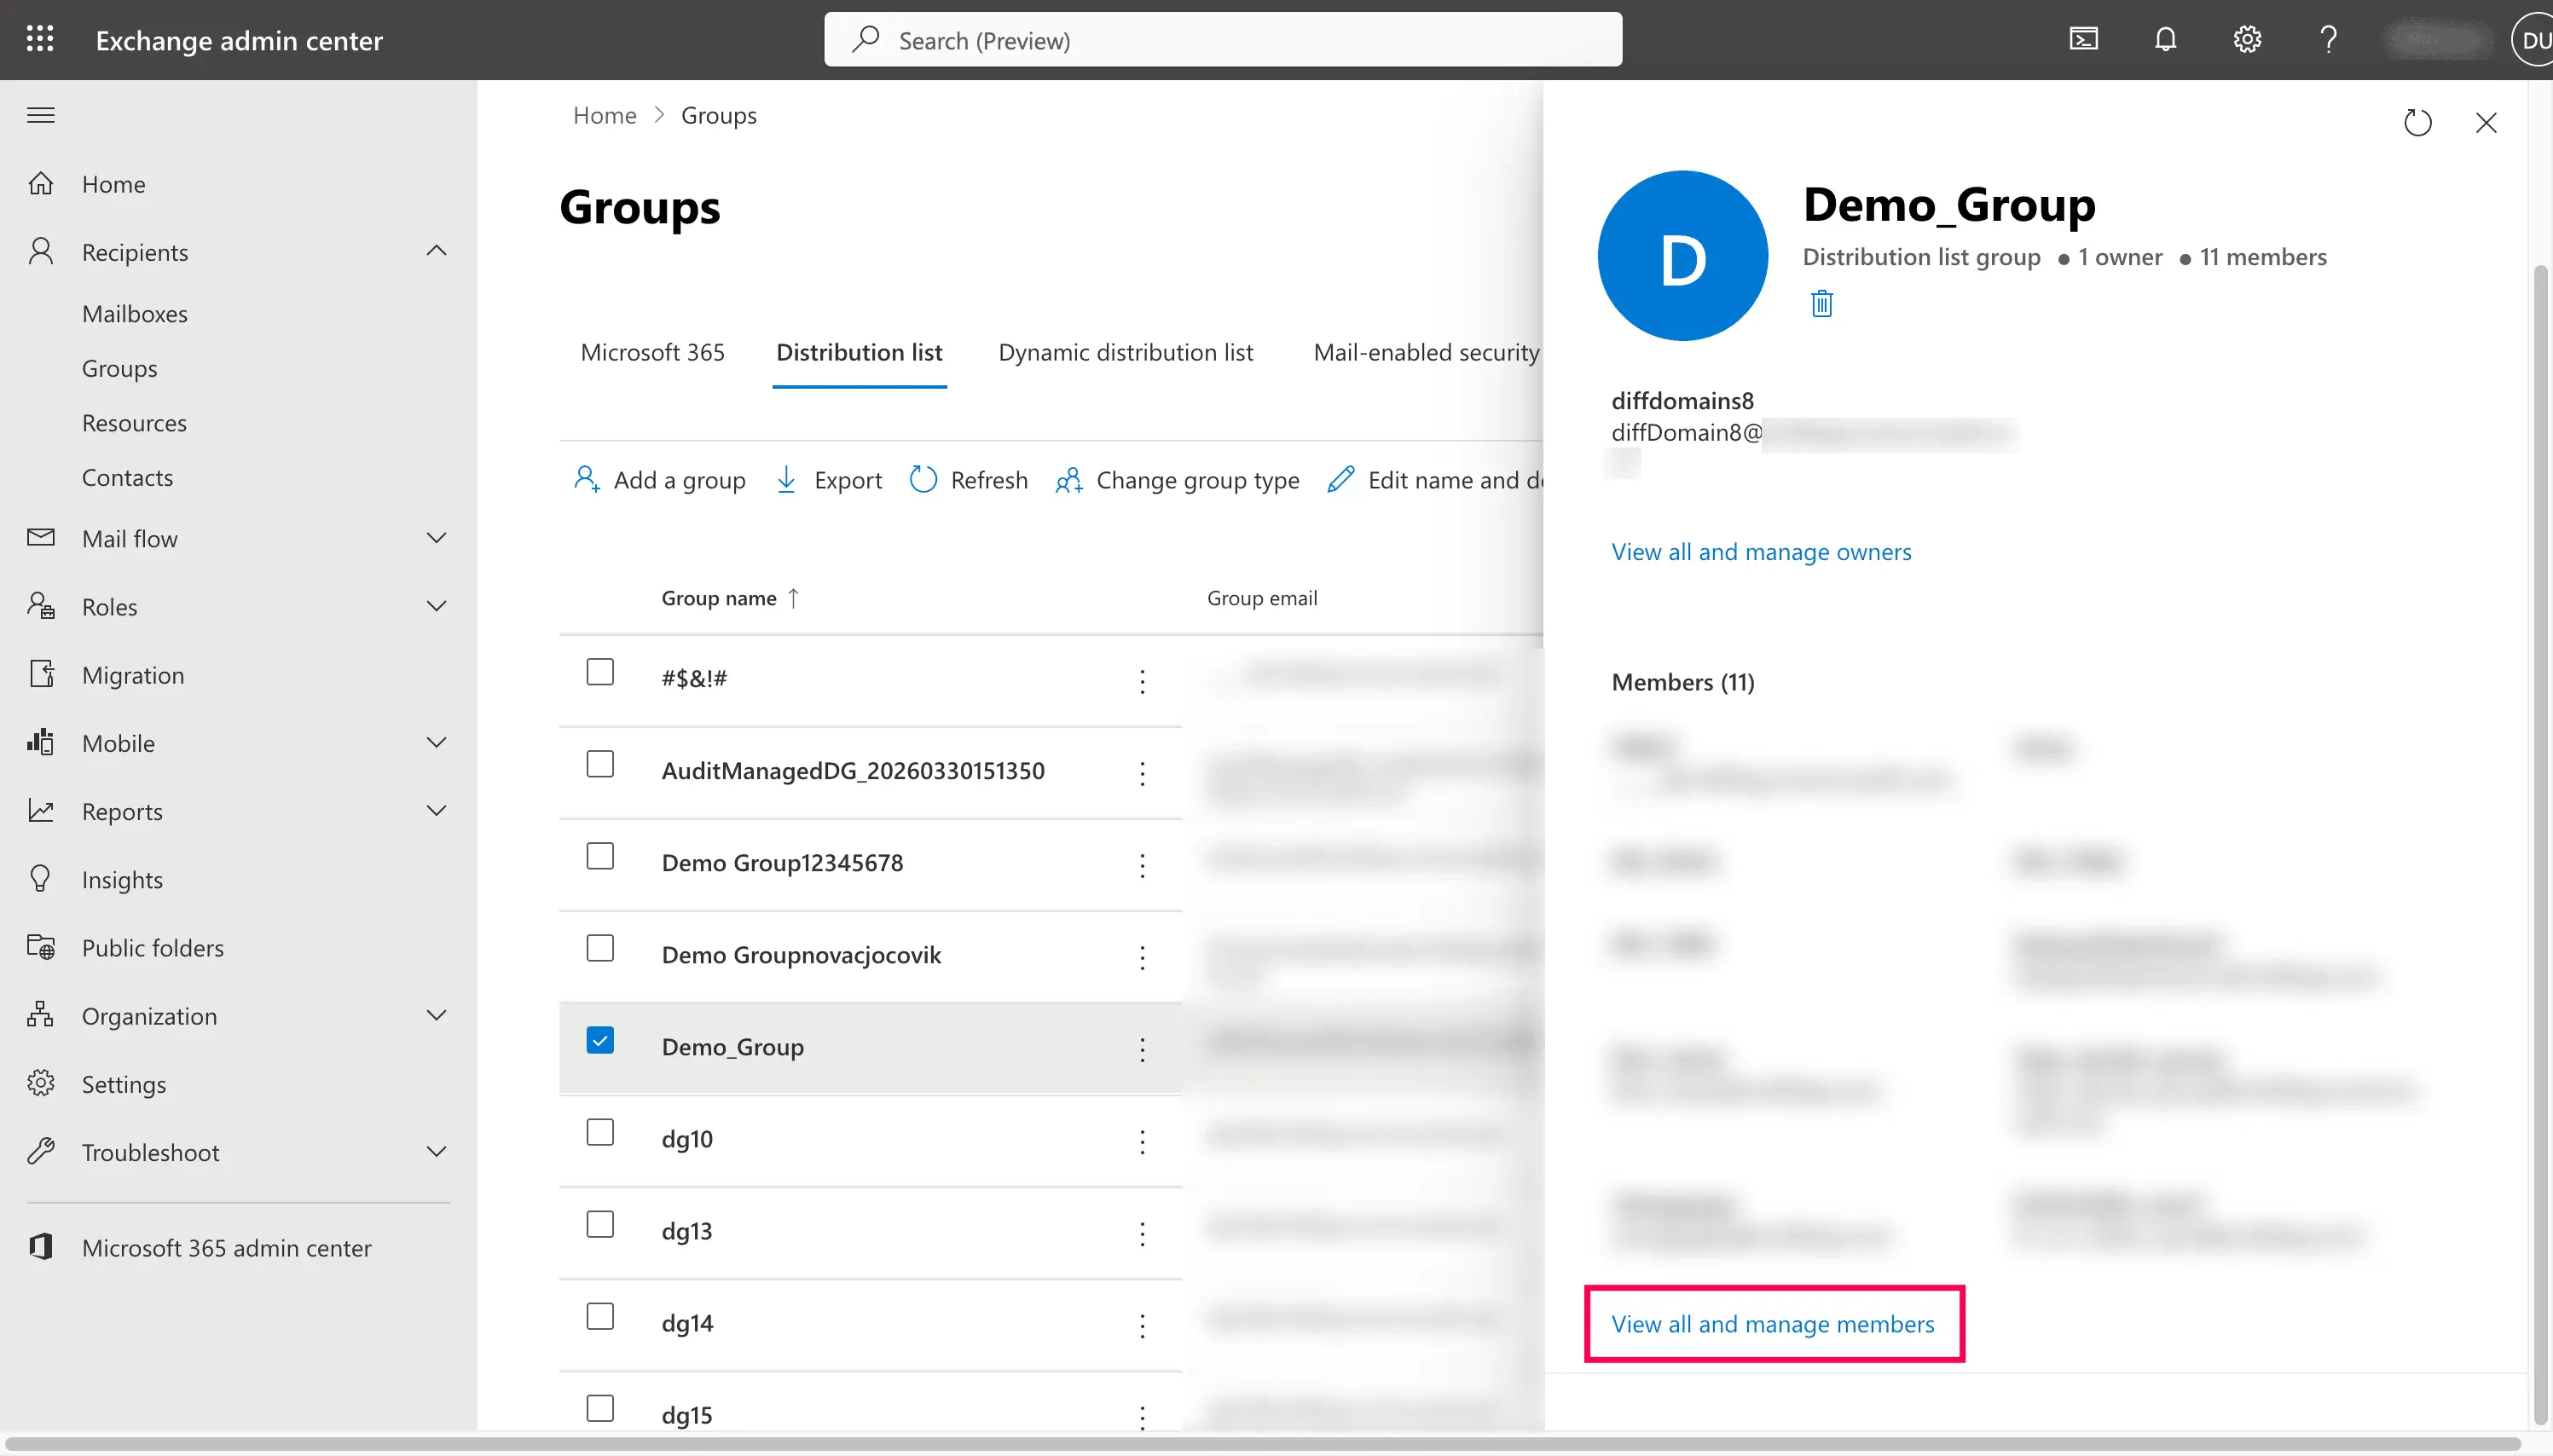
Task: Sort by Group name column header
Action: (x=730, y=598)
